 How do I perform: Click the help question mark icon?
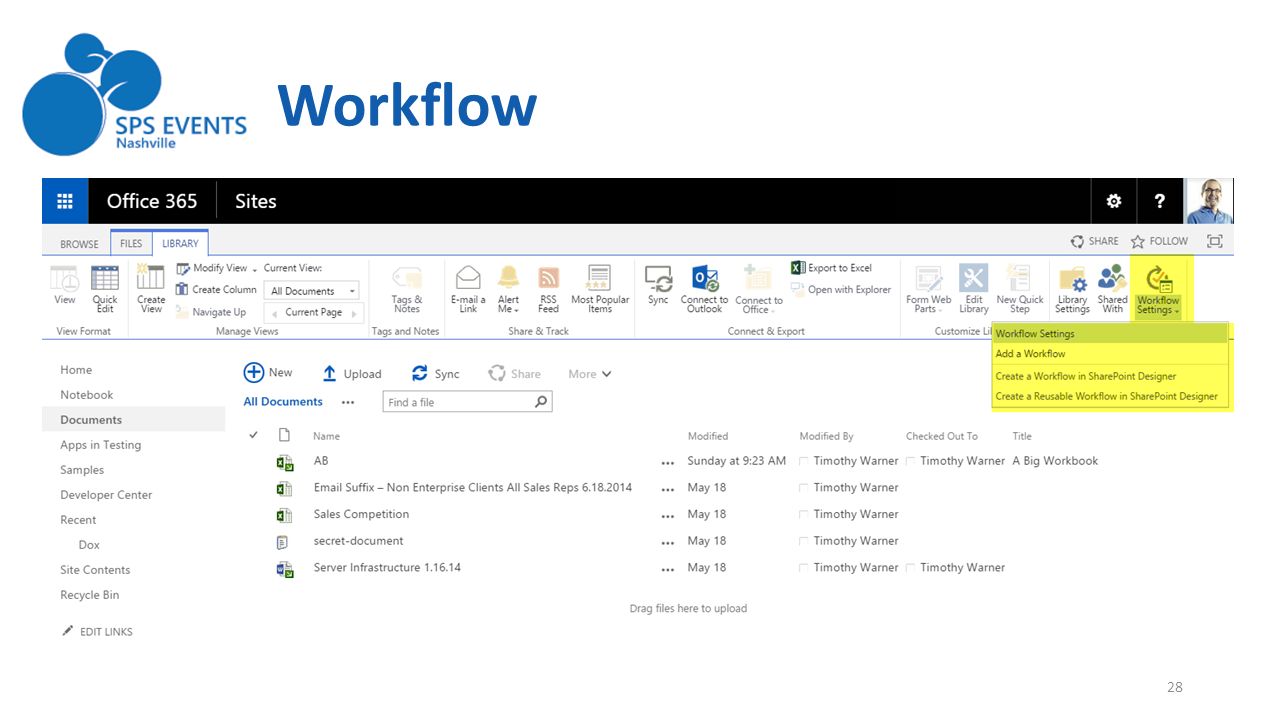coord(1159,201)
